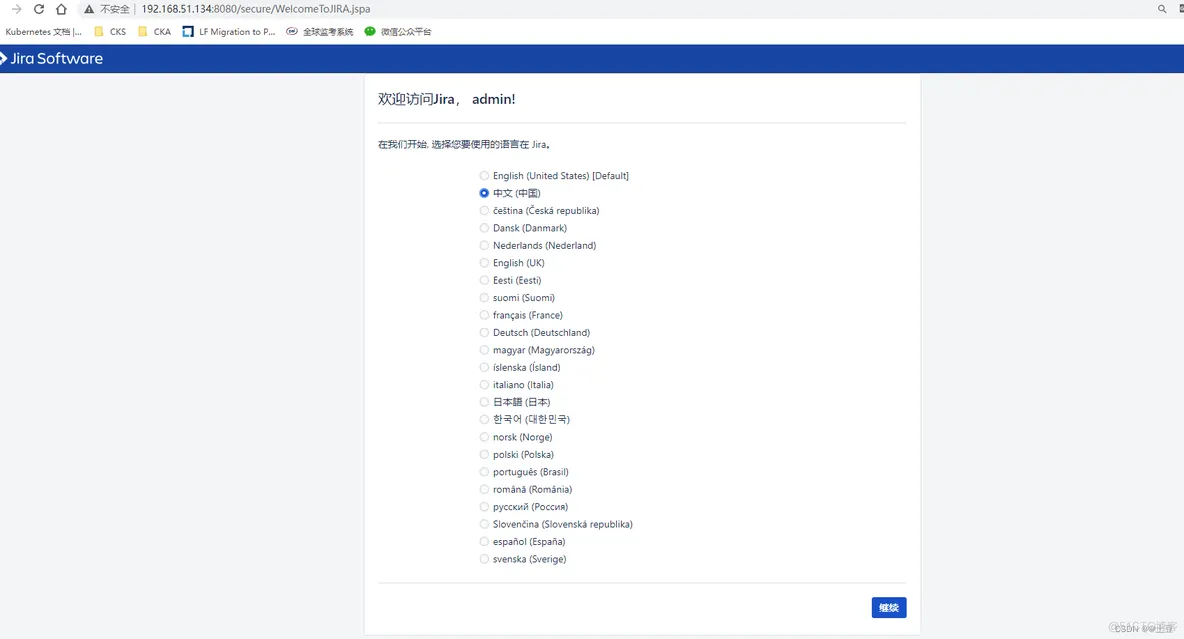Screen dimensions: 1184x639
Task: Select español (España) radio button
Action: click(484, 542)
